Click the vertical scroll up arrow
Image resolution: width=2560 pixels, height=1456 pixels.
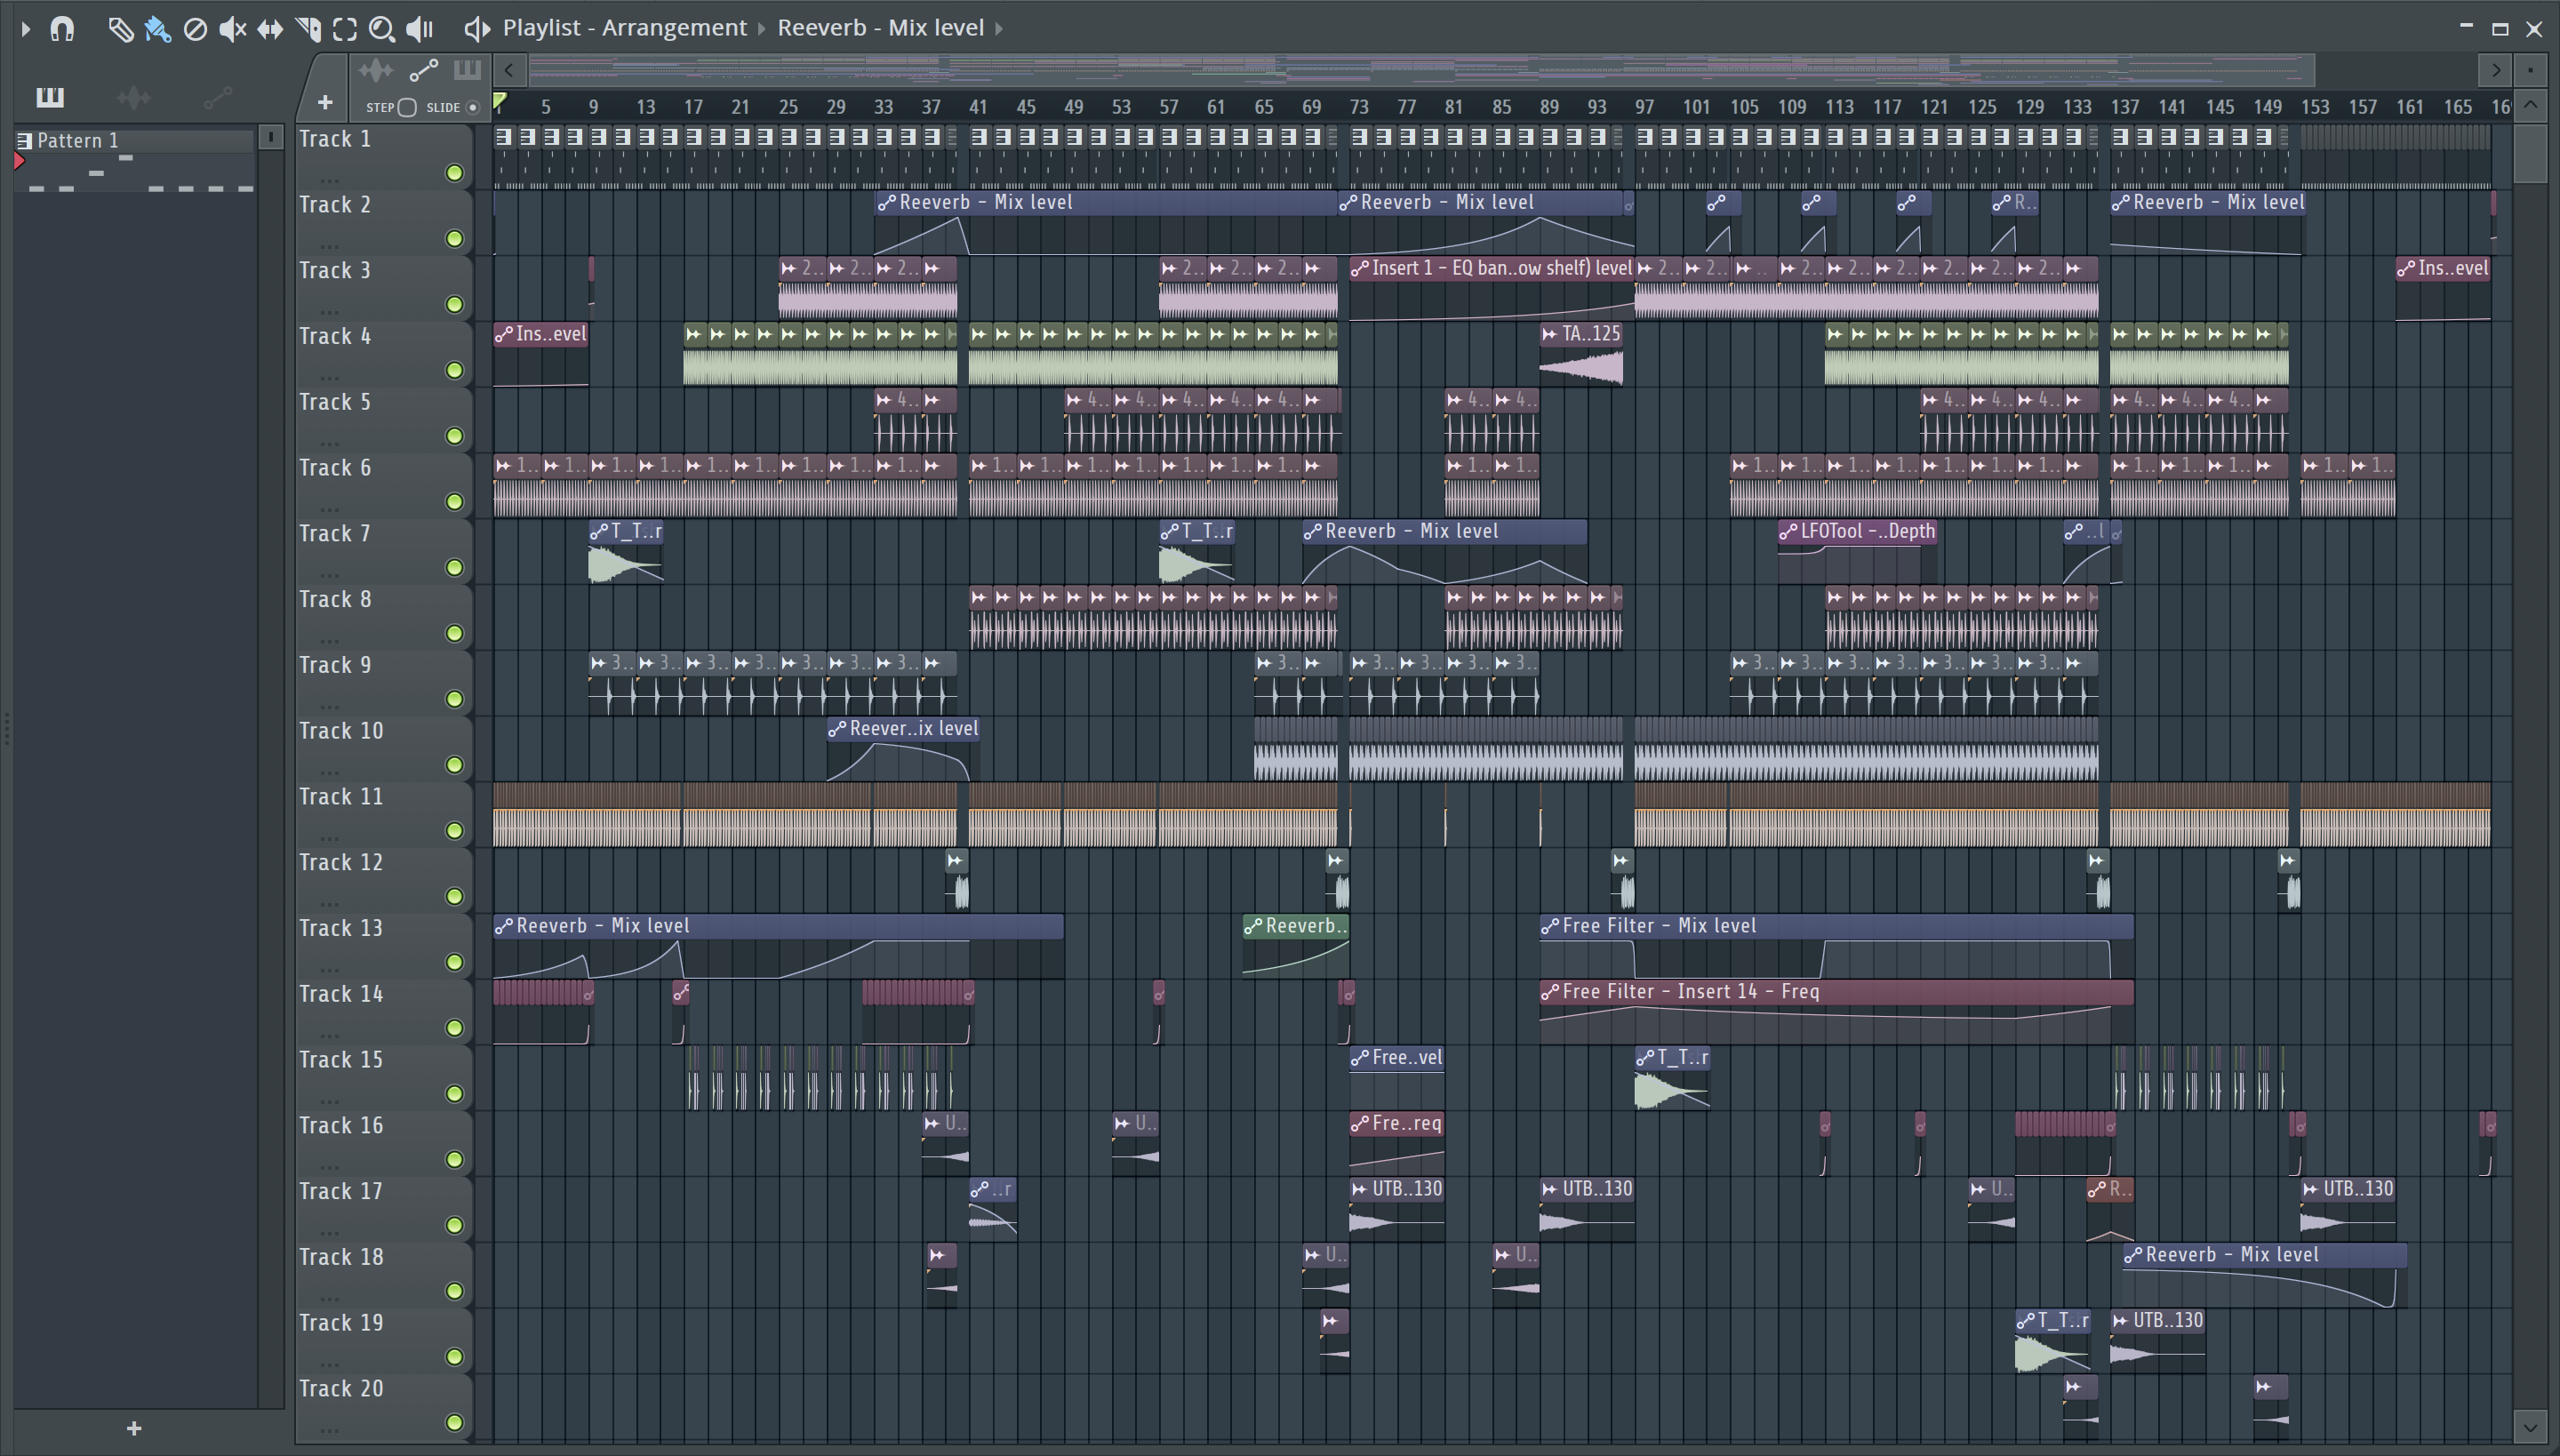pos(2530,104)
